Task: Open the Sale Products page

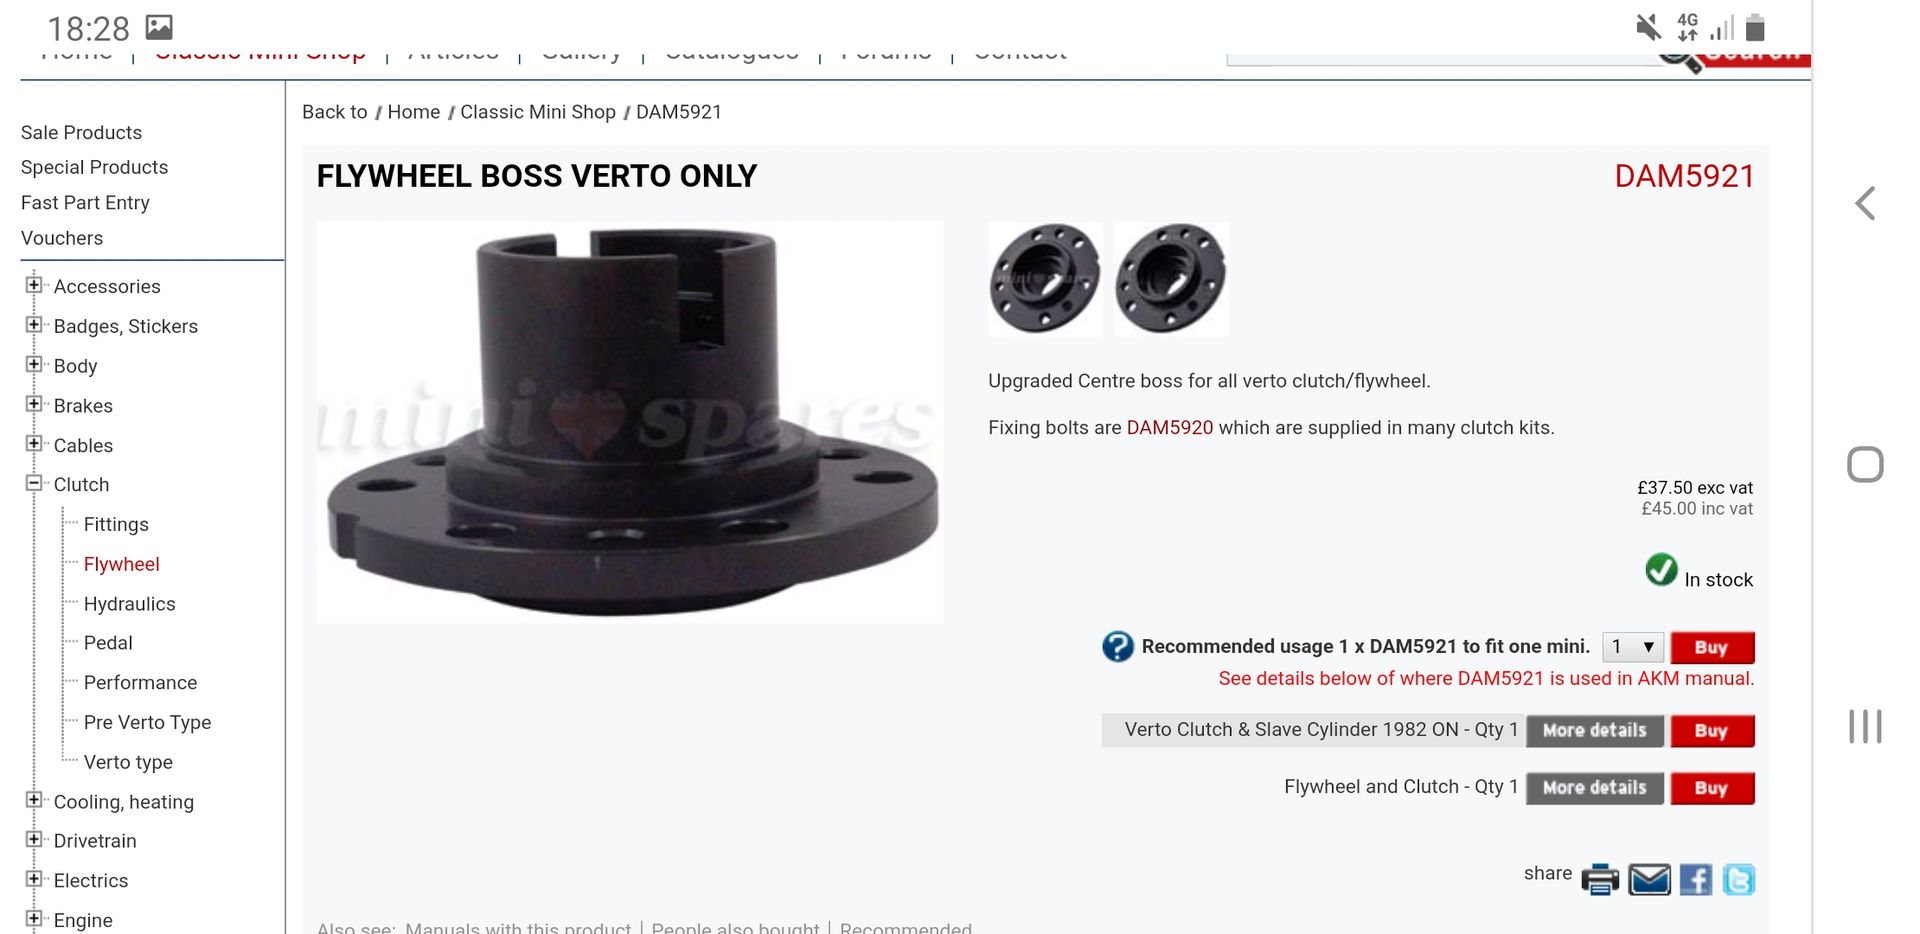Action: (81, 133)
